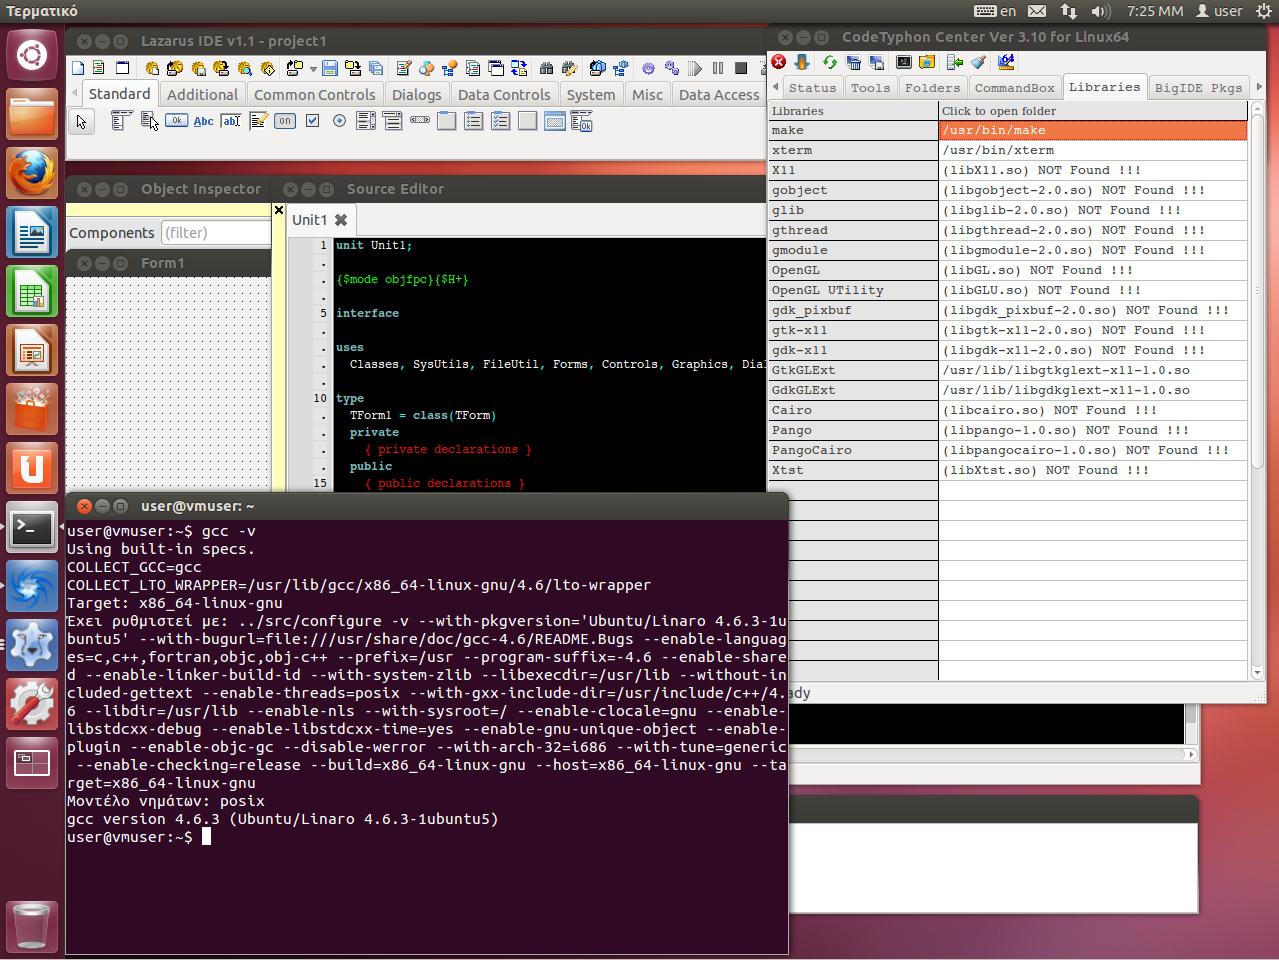Open Terminal from the Ubuntu launcher
1279x960 pixels.
point(32,527)
